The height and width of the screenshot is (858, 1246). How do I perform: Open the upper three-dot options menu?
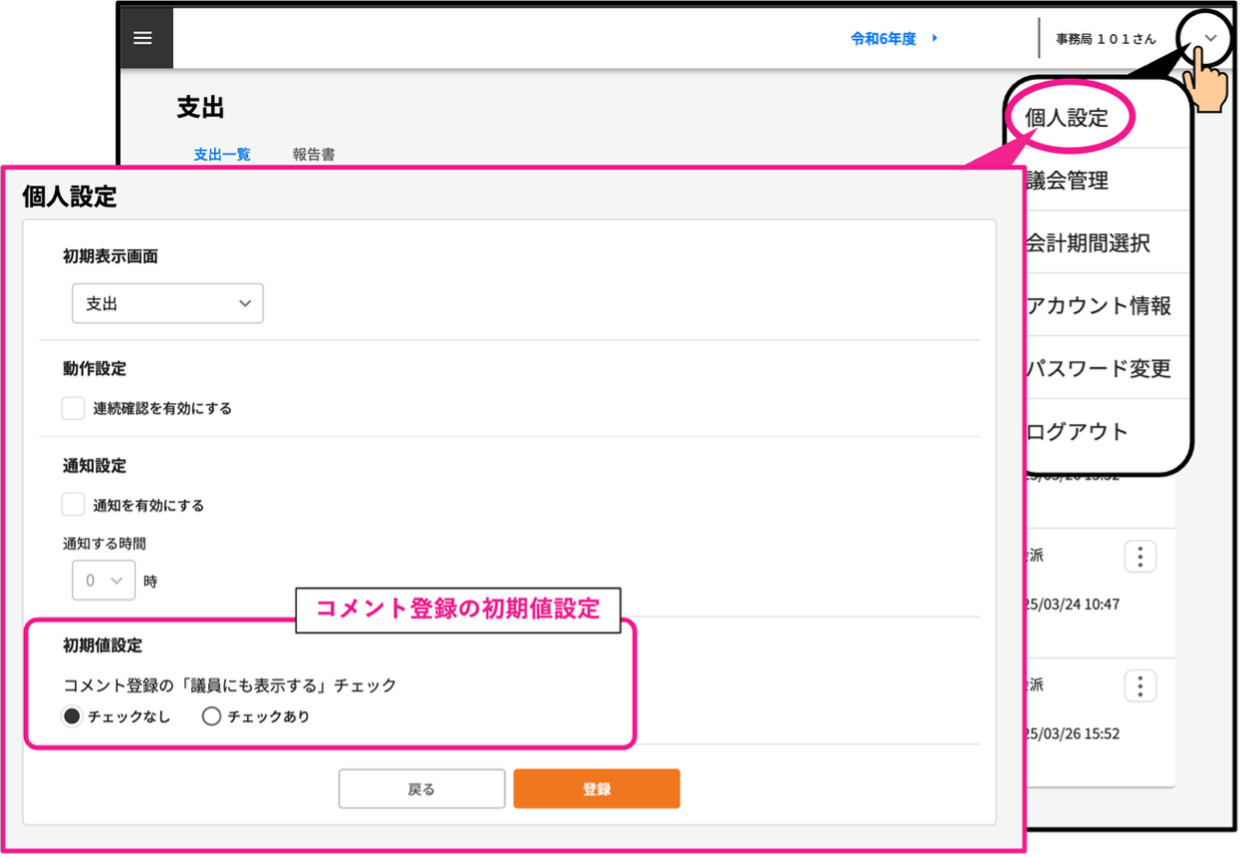coord(1140,556)
